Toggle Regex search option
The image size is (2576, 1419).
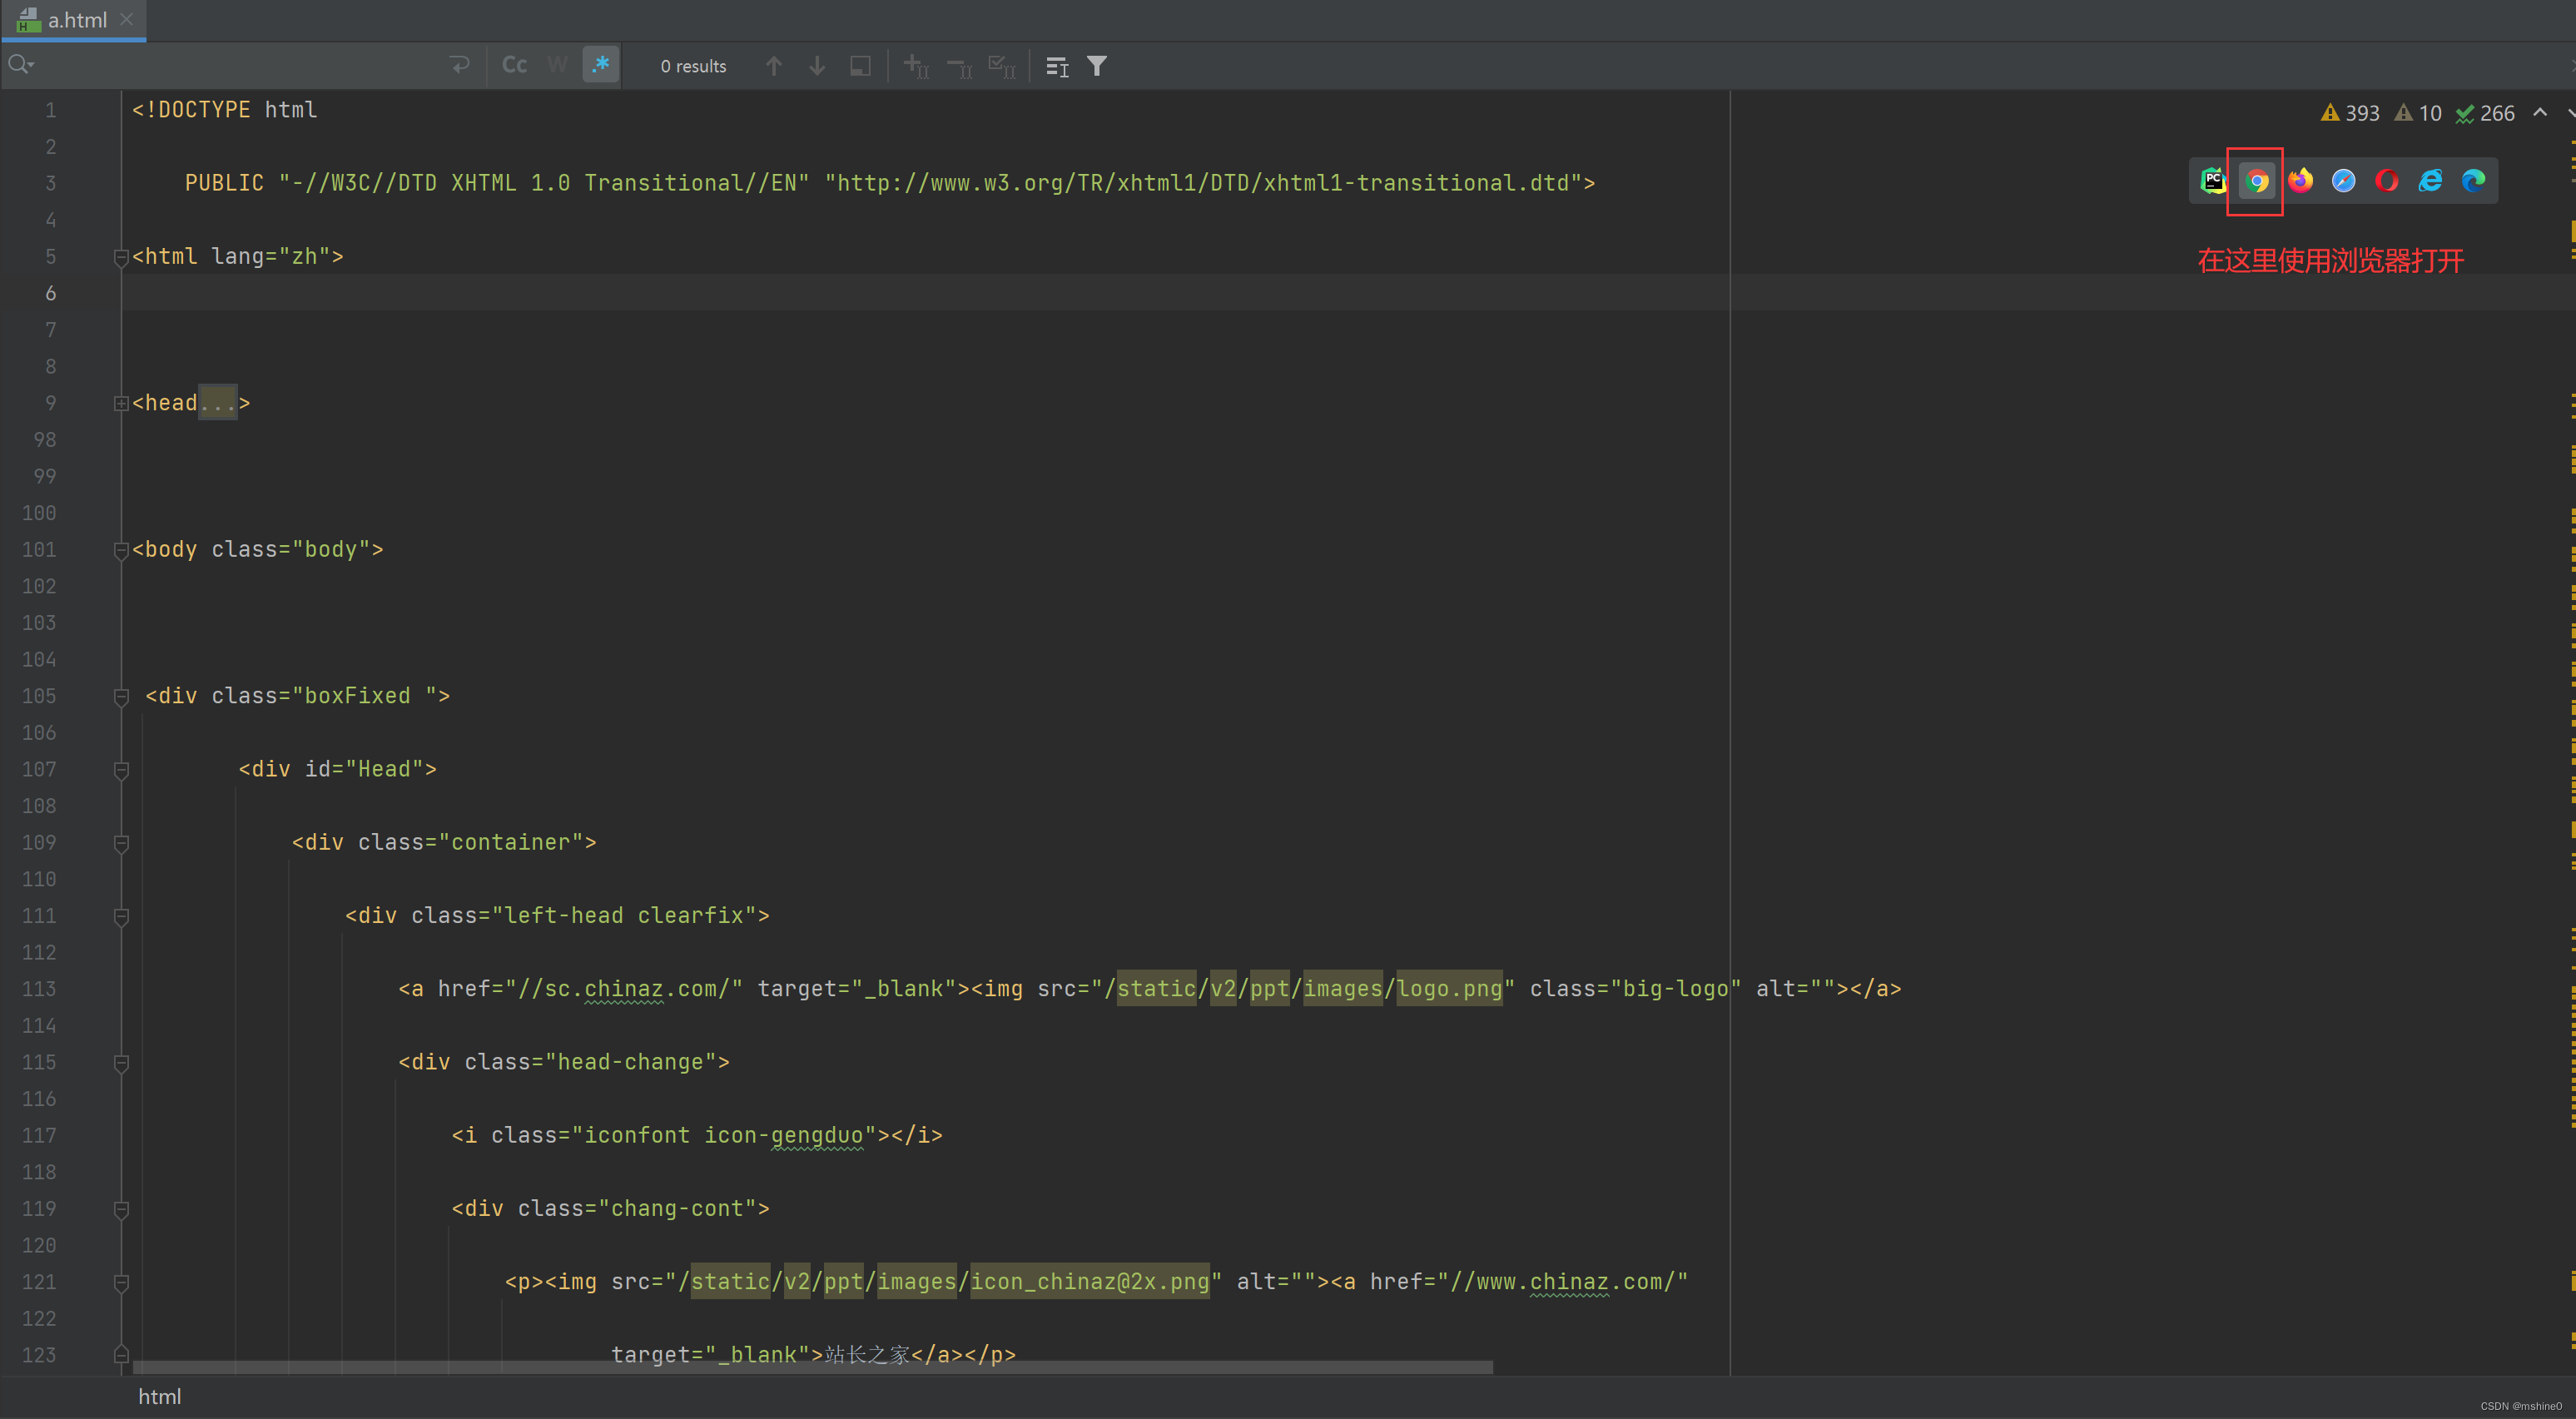pos(600,66)
